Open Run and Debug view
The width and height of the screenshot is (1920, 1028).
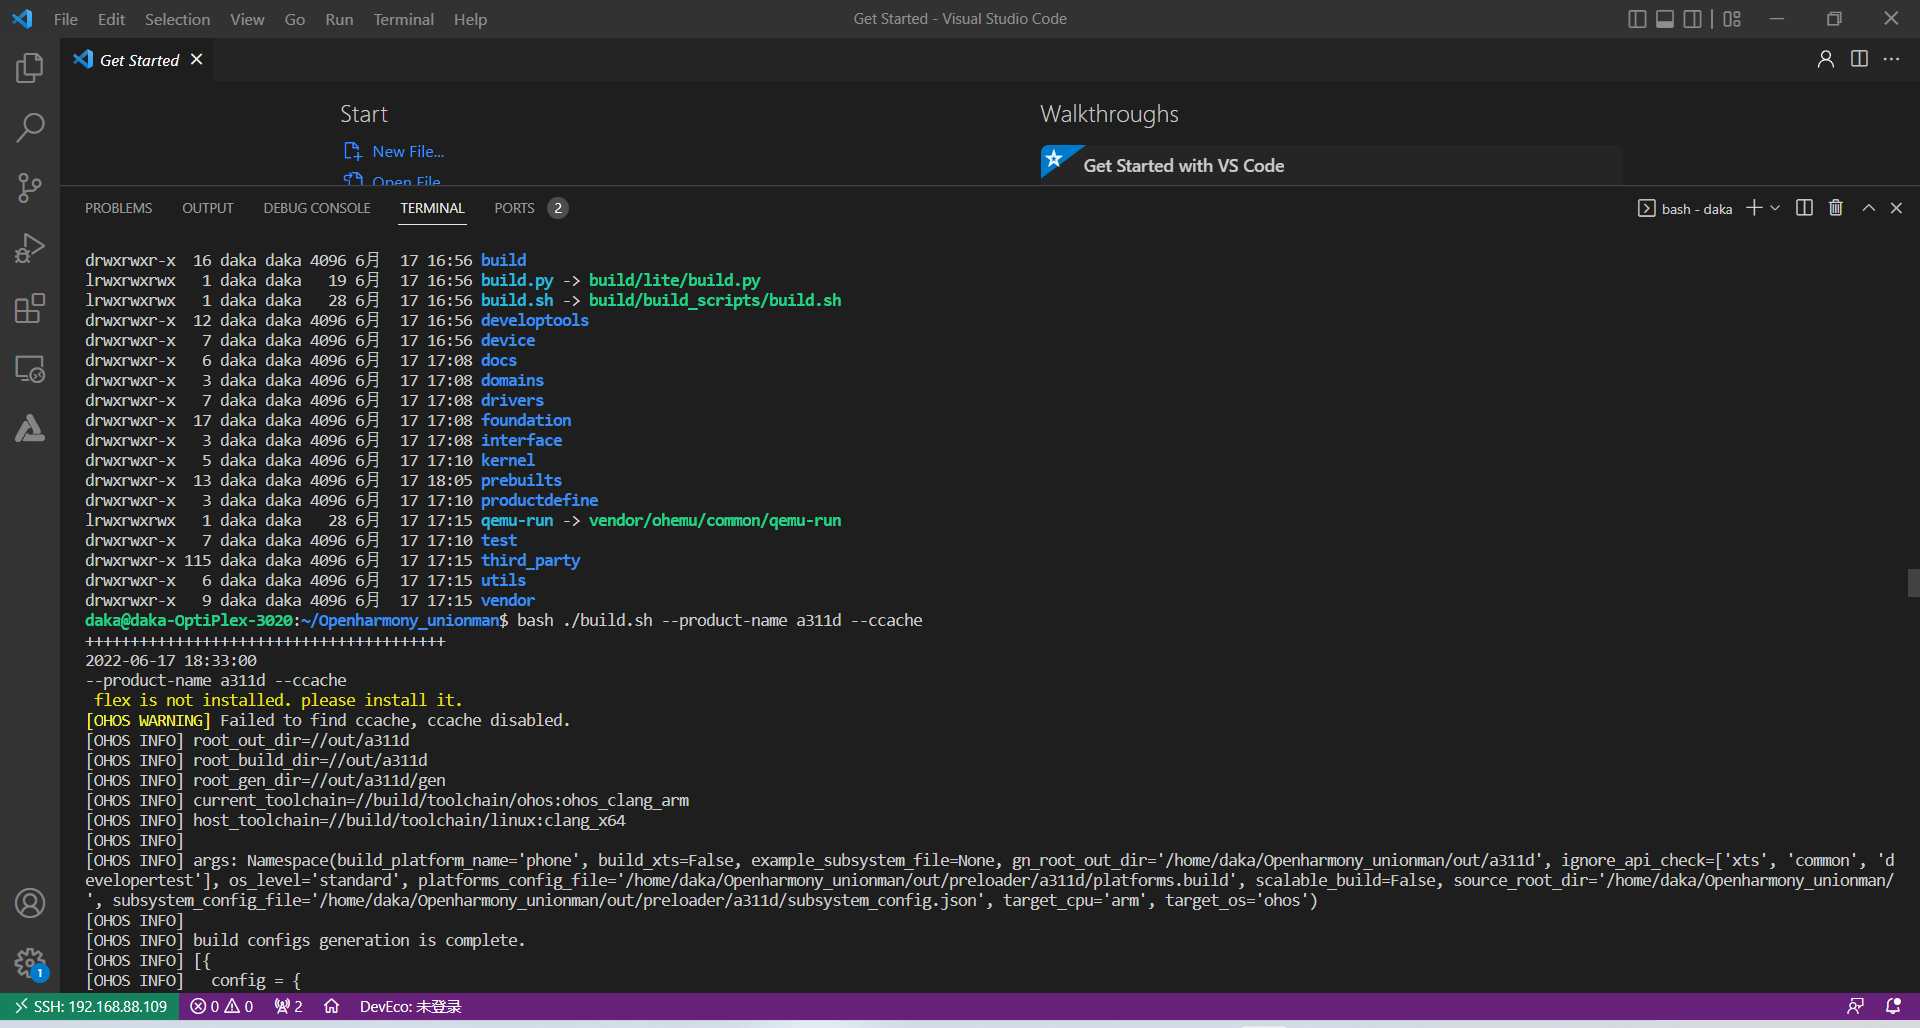[30, 248]
